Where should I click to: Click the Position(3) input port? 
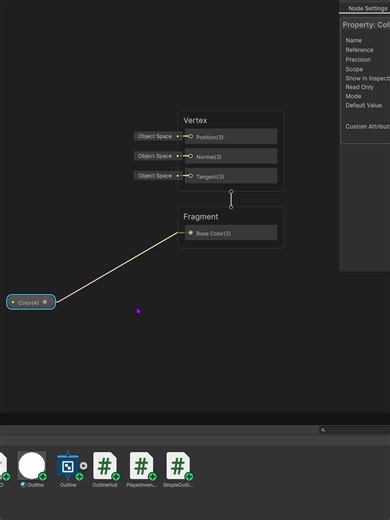(x=190, y=136)
